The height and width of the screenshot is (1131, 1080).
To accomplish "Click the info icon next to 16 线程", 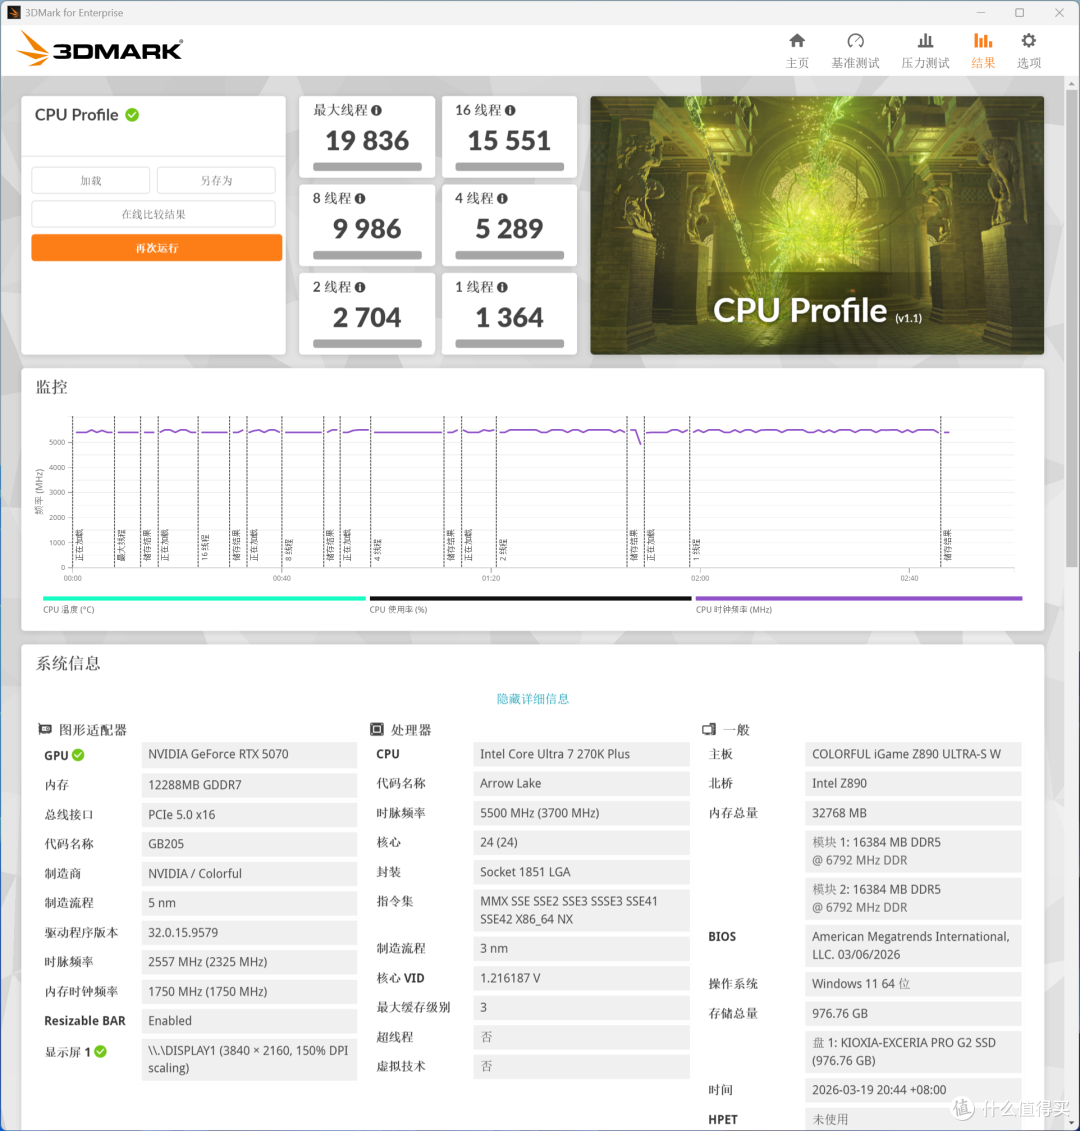I will click(510, 110).
